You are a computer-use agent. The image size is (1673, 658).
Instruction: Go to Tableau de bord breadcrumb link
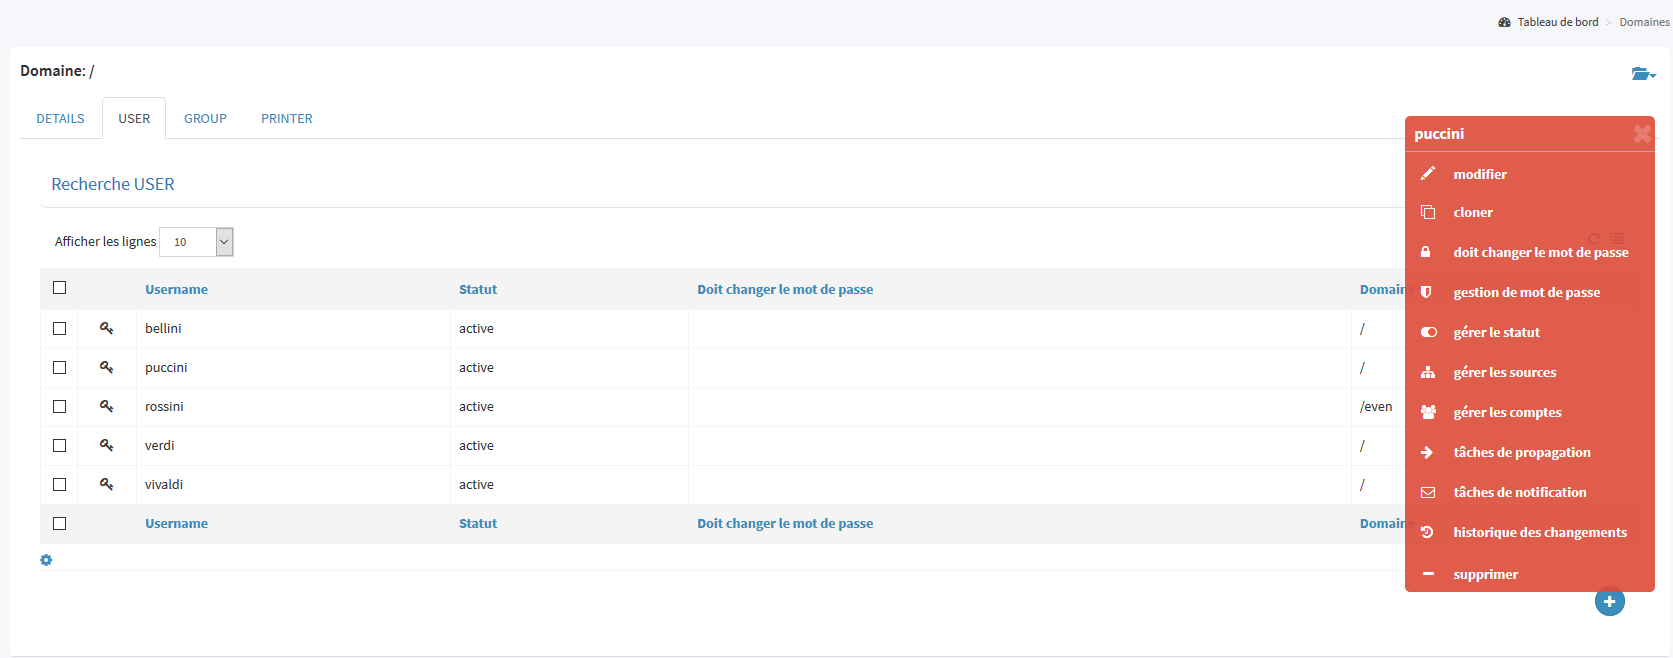1557,22
